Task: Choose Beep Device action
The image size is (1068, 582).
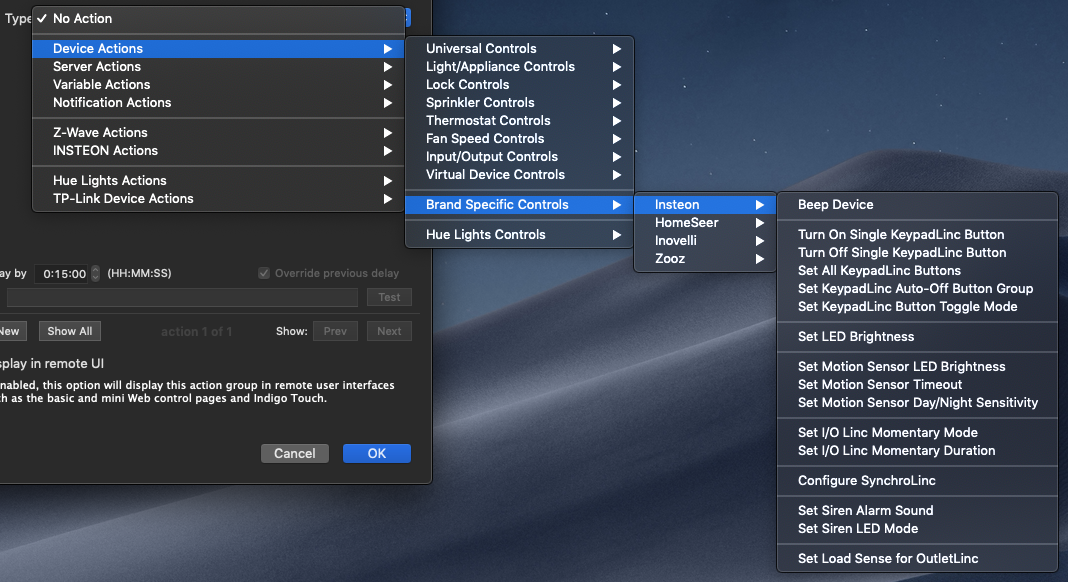Action: [917, 204]
